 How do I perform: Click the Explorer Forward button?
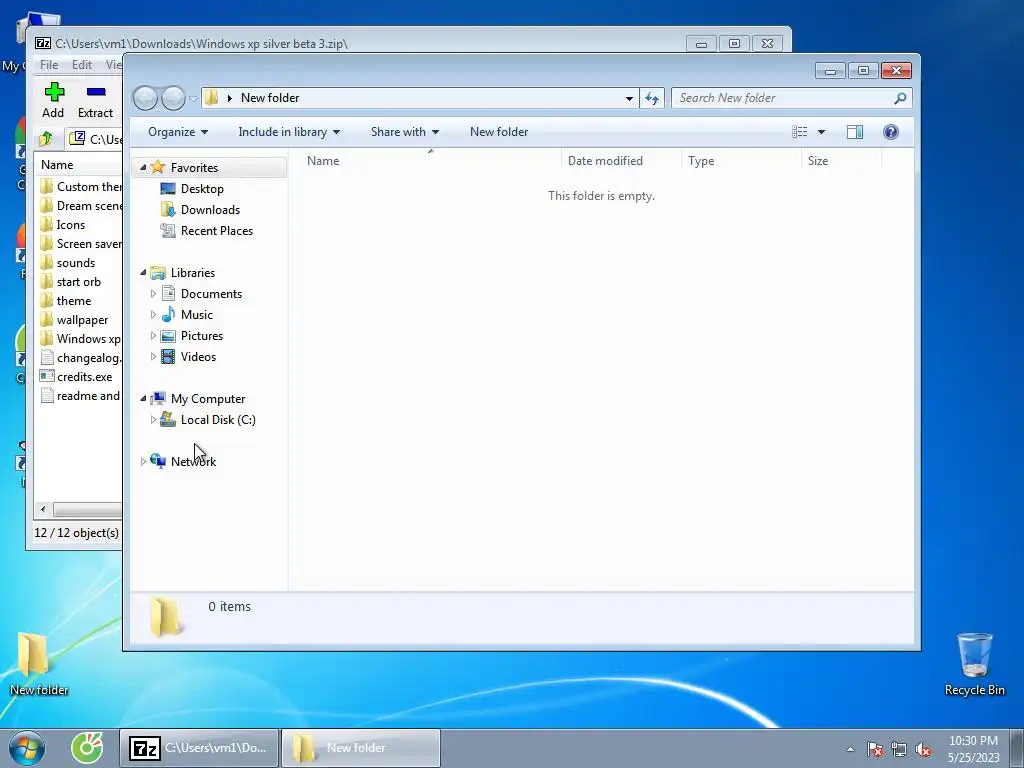(x=173, y=98)
